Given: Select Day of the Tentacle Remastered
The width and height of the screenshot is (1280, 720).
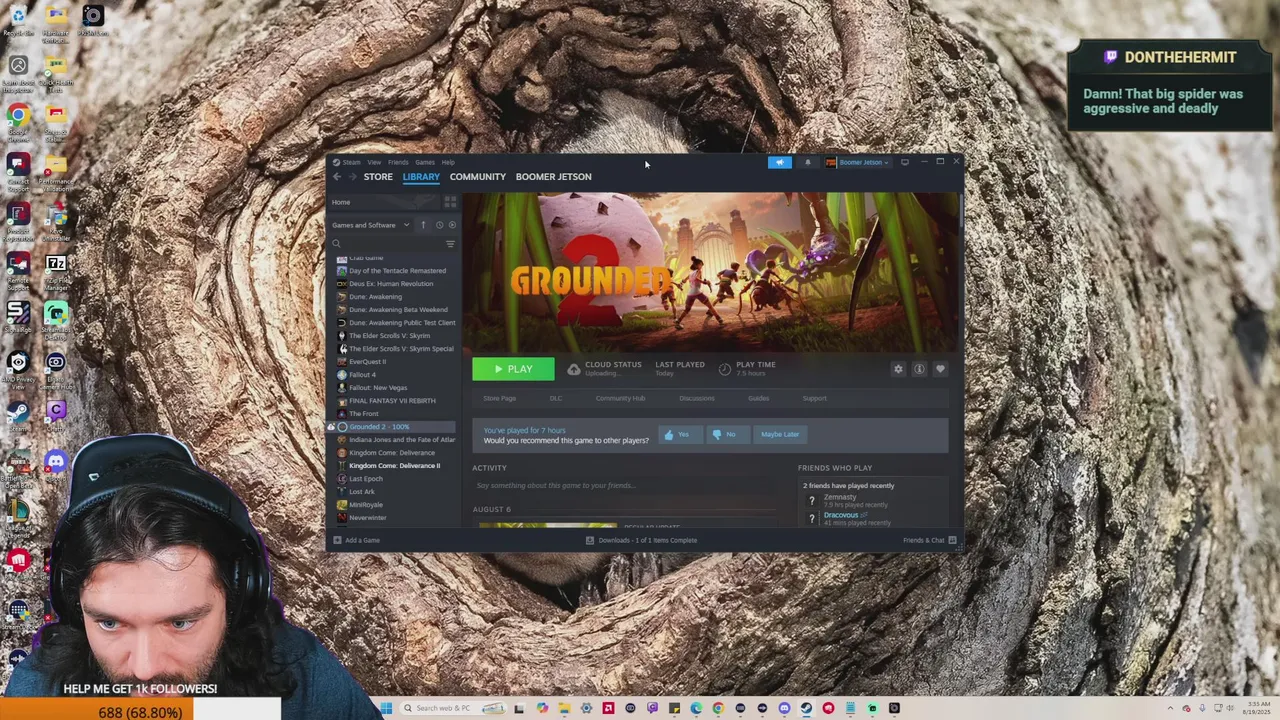Looking at the screenshot, I should click(x=397, y=271).
